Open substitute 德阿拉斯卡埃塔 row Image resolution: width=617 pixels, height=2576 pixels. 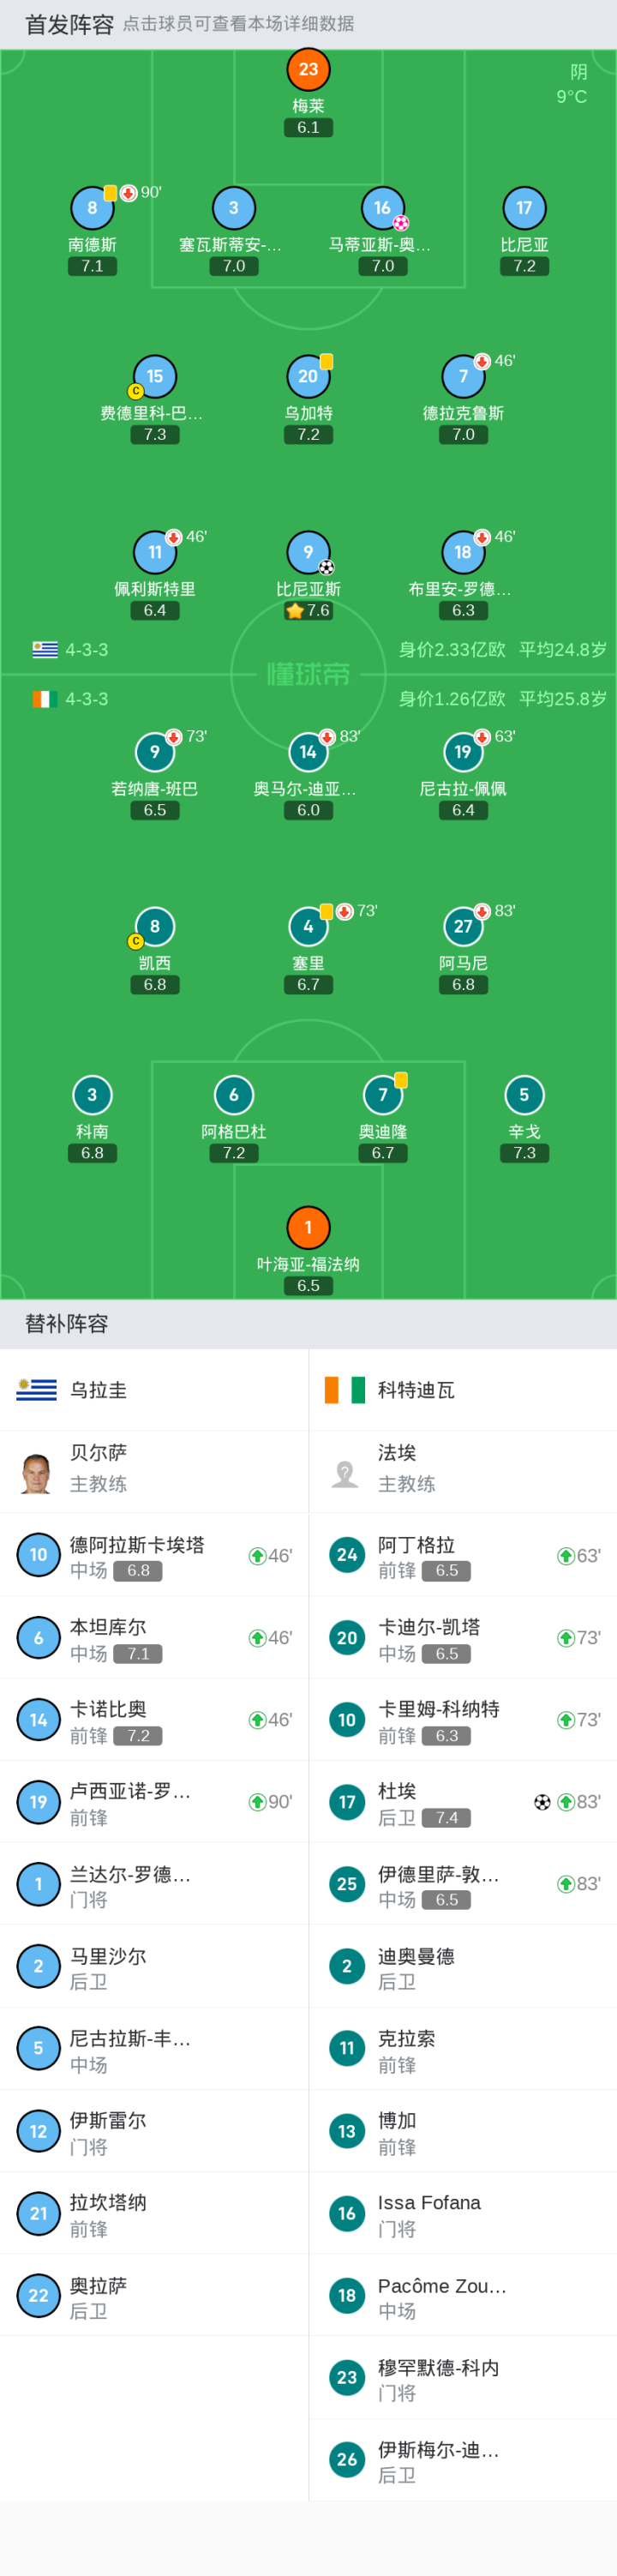tap(154, 1556)
